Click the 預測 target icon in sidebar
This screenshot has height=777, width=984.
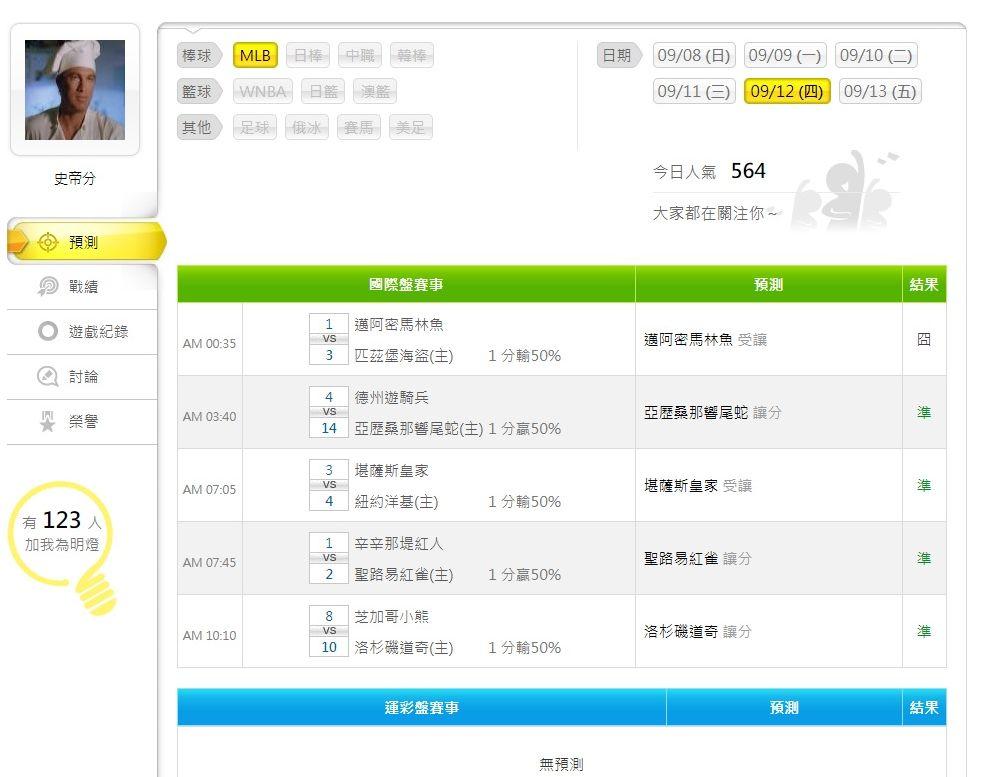[x=48, y=242]
